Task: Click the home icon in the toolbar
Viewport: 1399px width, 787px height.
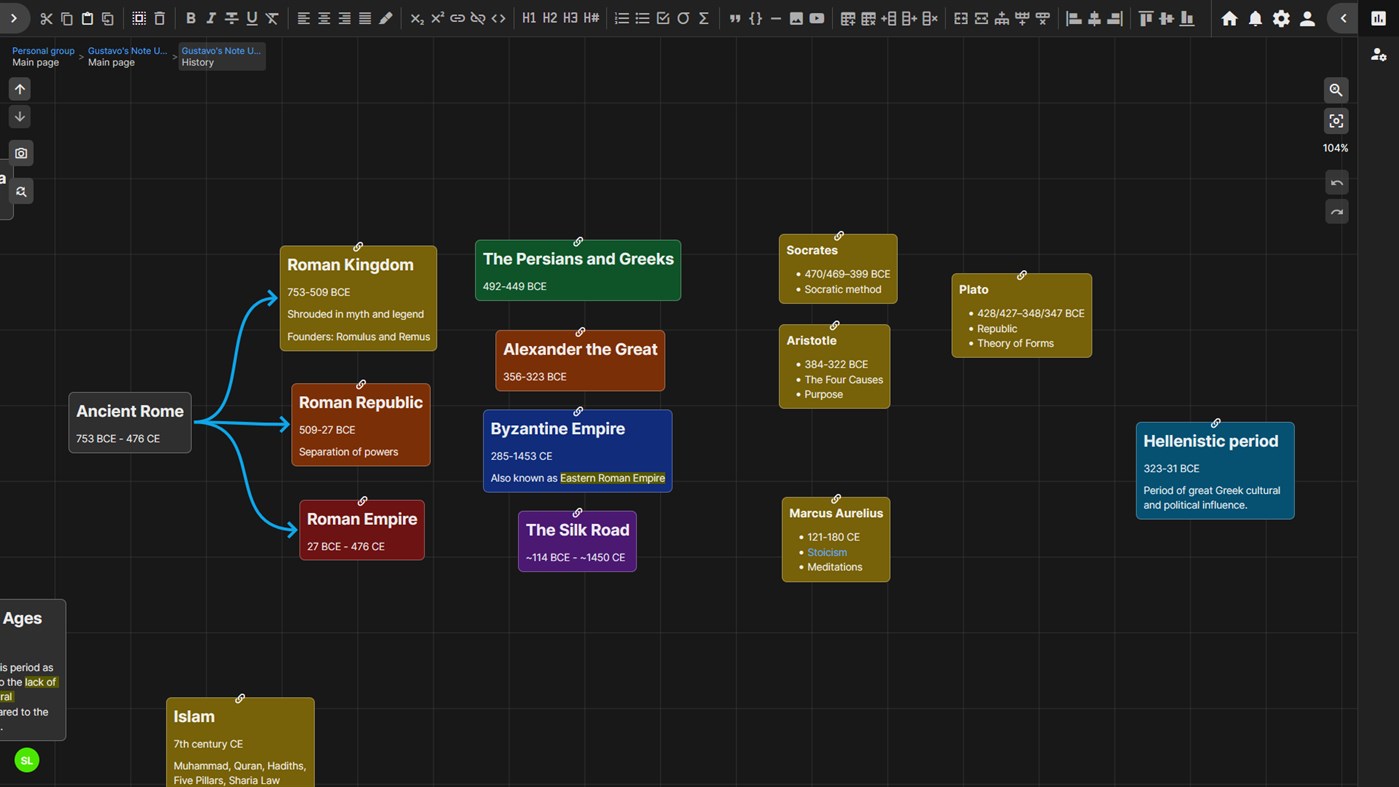Action: pyautogui.click(x=1229, y=18)
